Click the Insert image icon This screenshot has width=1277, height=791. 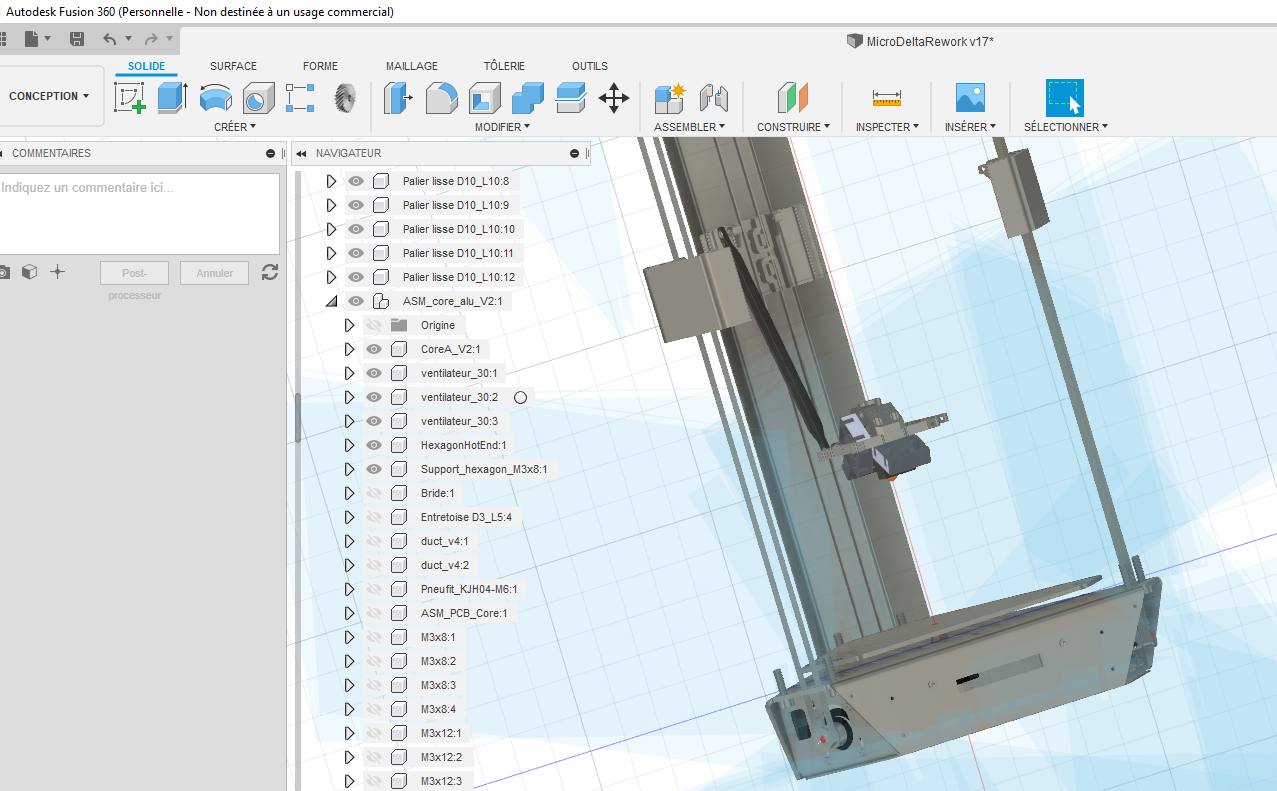(x=970, y=98)
